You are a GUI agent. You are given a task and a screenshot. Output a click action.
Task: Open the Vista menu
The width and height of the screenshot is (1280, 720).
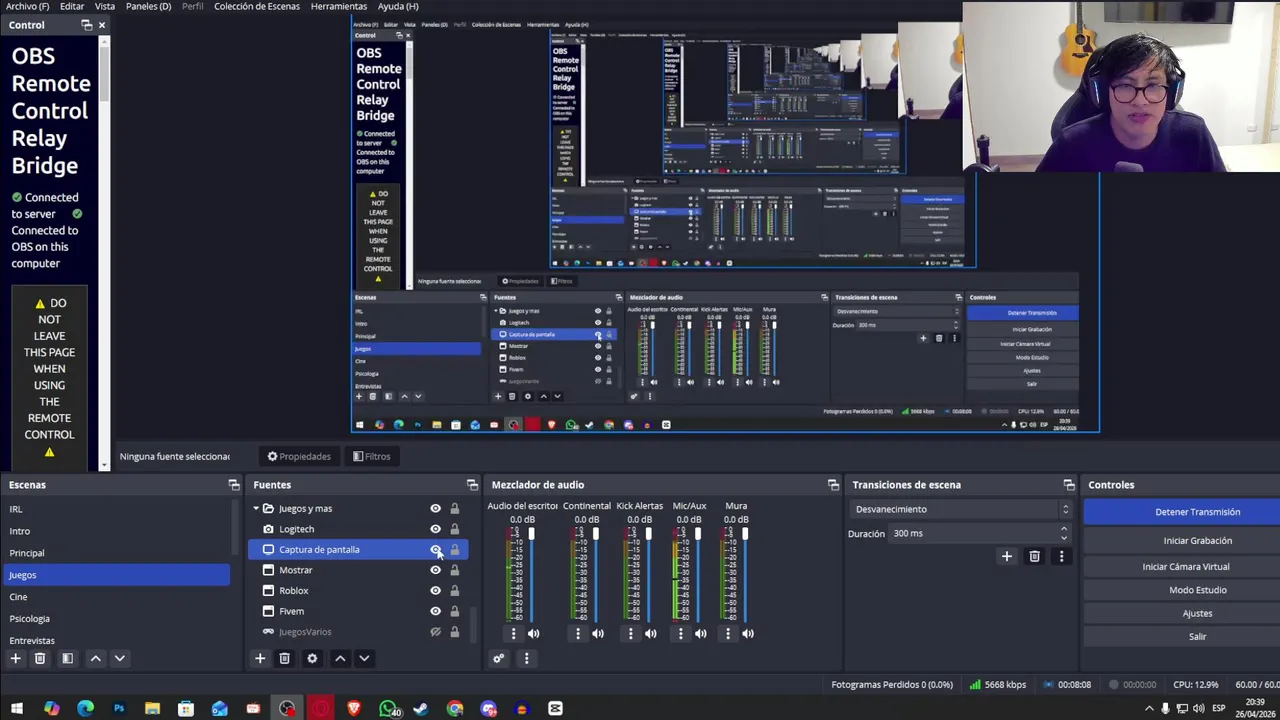(x=105, y=6)
